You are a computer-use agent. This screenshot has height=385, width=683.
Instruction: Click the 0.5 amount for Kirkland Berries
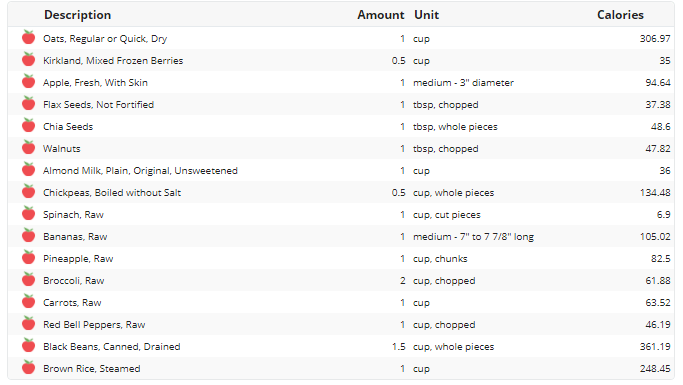pyautogui.click(x=398, y=61)
